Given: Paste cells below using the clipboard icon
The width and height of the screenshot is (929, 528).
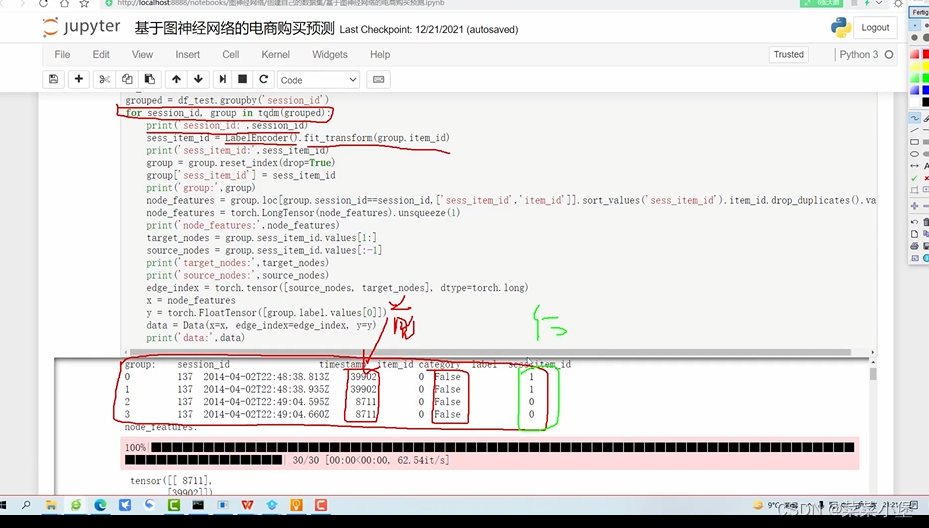Looking at the screenshot, I should [x=149, y=79].
